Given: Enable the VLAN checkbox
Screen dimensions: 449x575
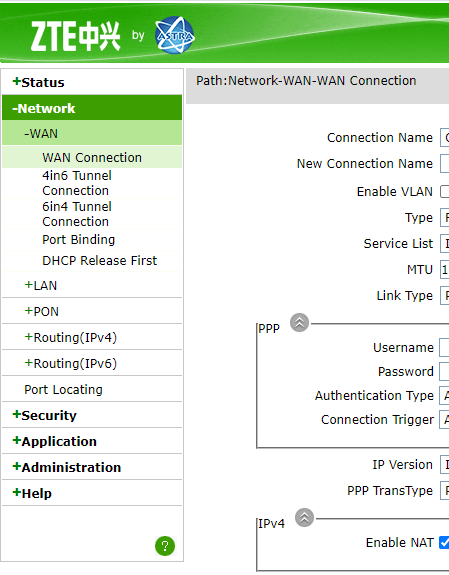Looking at the screenshot, I should [445, 191].
